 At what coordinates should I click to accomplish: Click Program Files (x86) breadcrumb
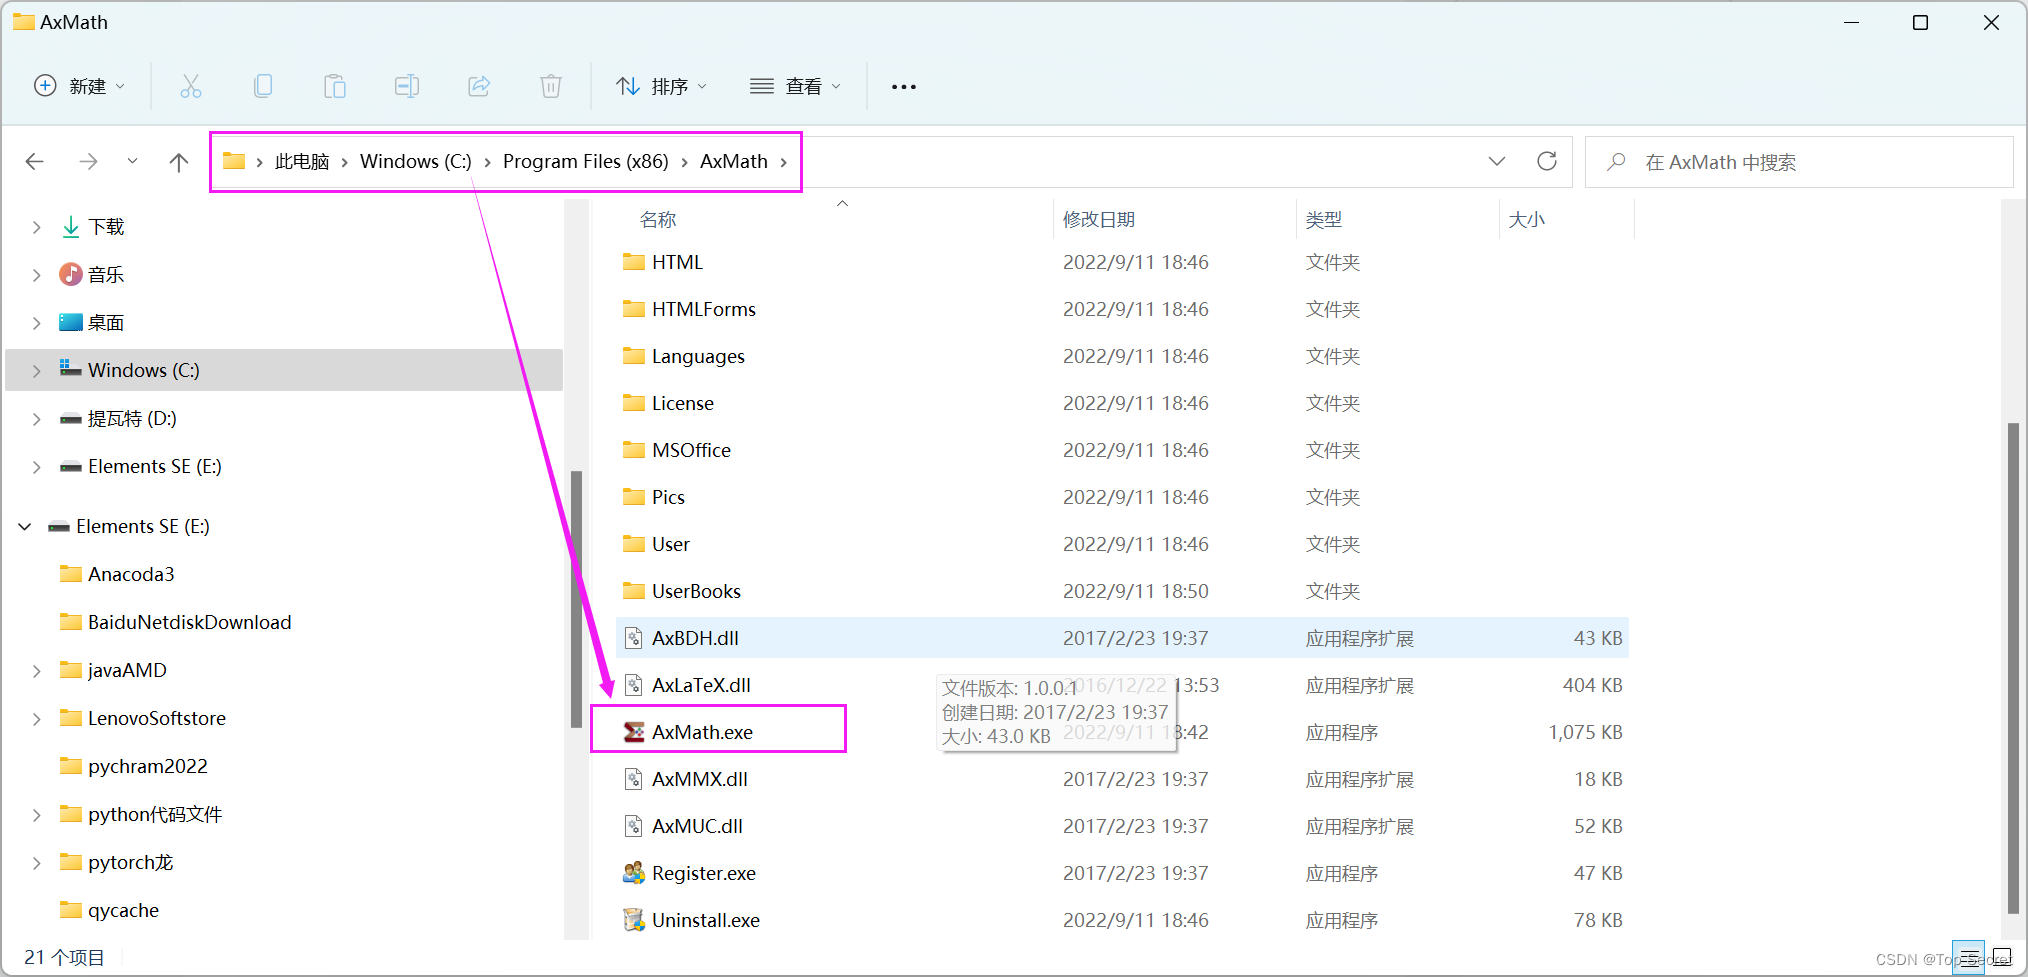585,161
